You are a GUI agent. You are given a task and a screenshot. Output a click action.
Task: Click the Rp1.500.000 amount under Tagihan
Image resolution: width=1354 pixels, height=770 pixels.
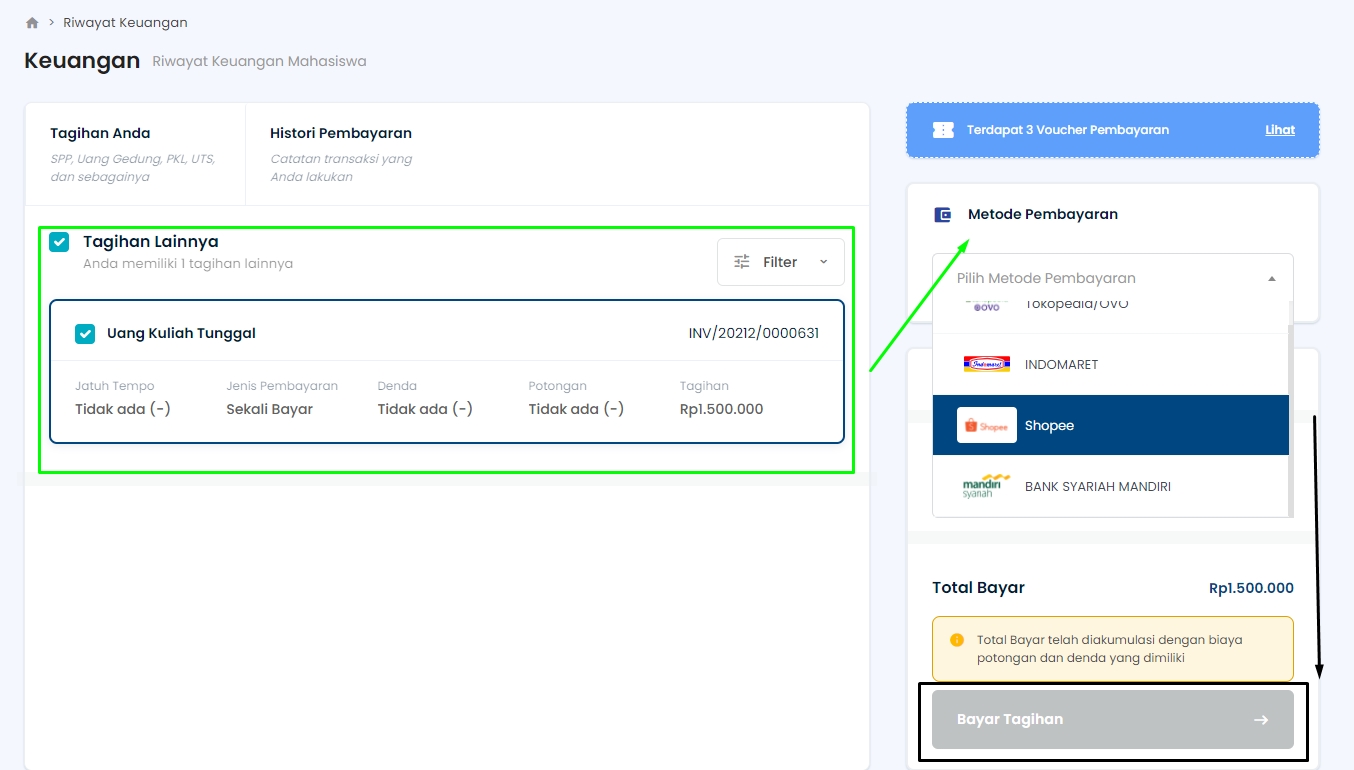coord(721,409)
